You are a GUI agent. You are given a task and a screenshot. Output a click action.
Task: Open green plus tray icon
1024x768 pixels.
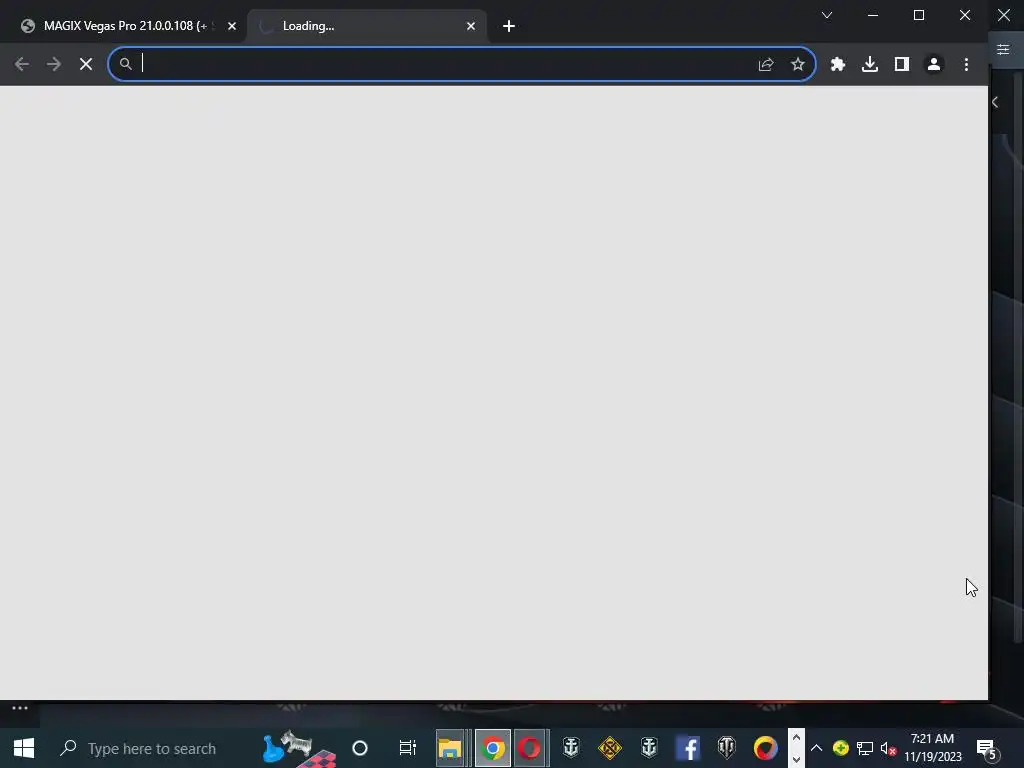tap(840, 748)
